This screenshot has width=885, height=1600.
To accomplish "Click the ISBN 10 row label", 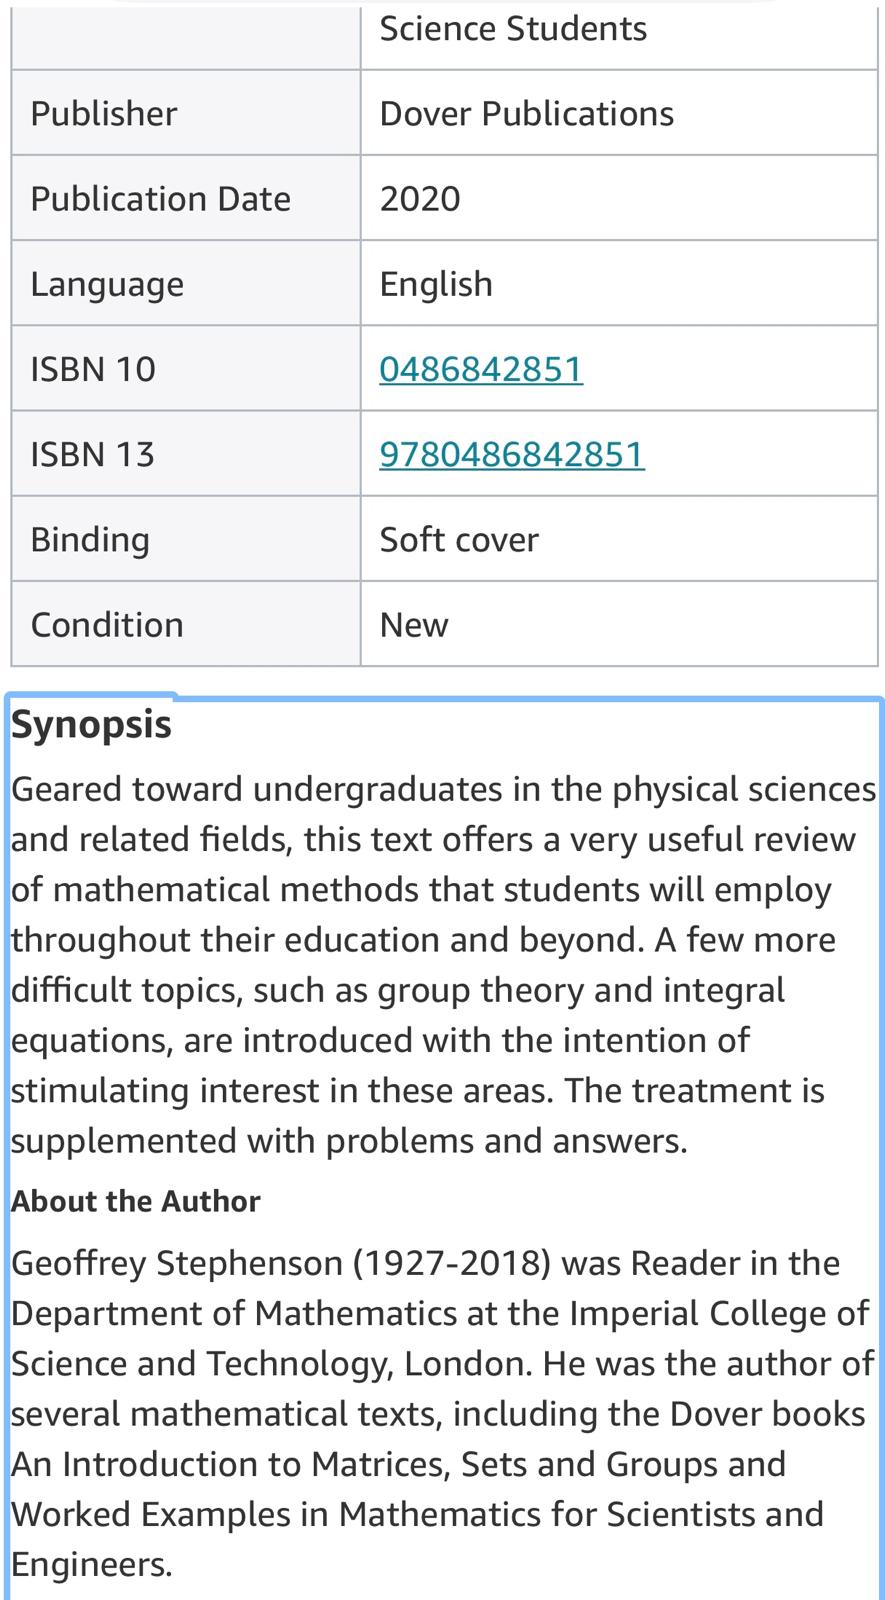I will pyautogui.click(x=93, y=369).
